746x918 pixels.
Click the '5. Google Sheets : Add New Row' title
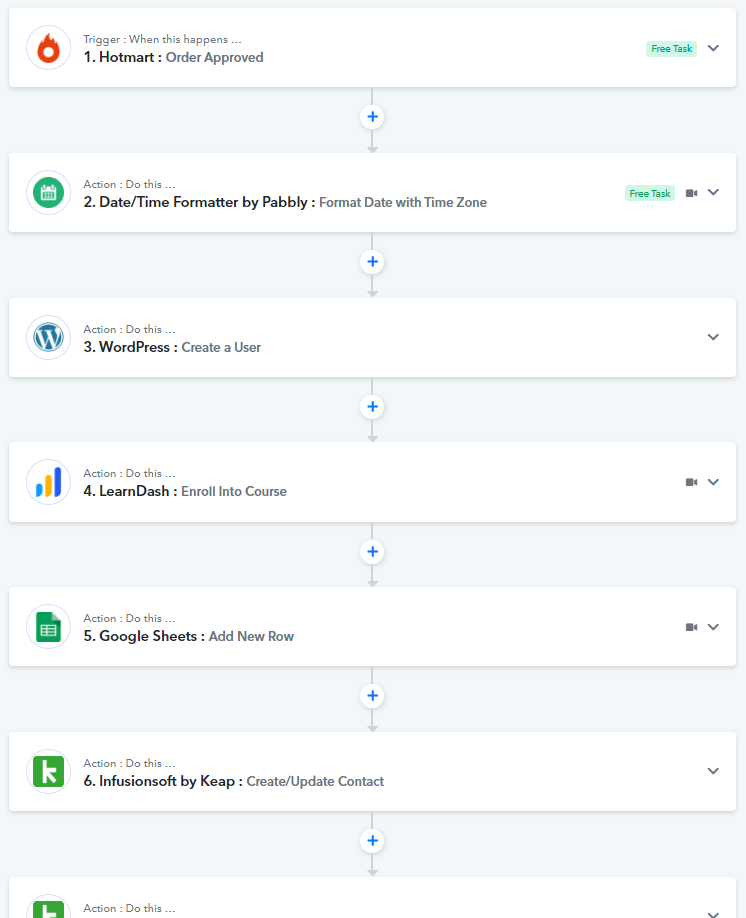[x=189, y=636]
